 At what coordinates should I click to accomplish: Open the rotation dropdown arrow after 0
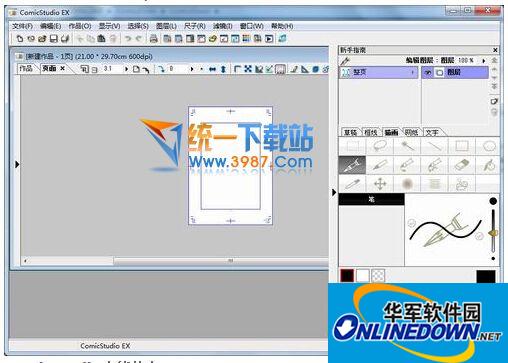[x=192, y=69]
